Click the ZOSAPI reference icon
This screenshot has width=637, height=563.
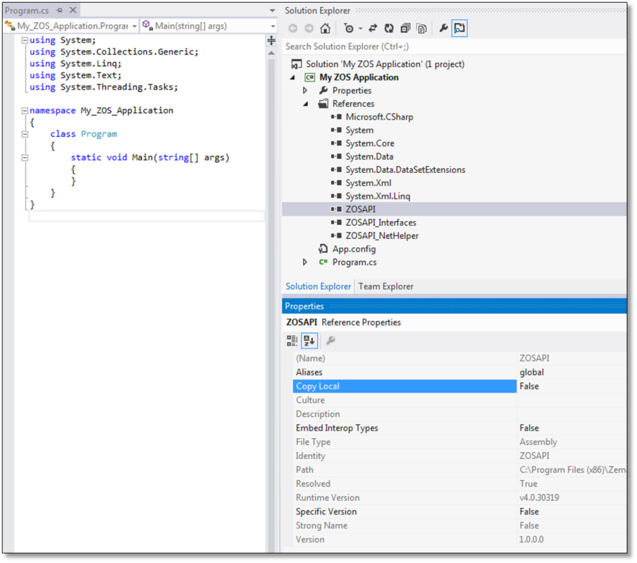(336, 209)
